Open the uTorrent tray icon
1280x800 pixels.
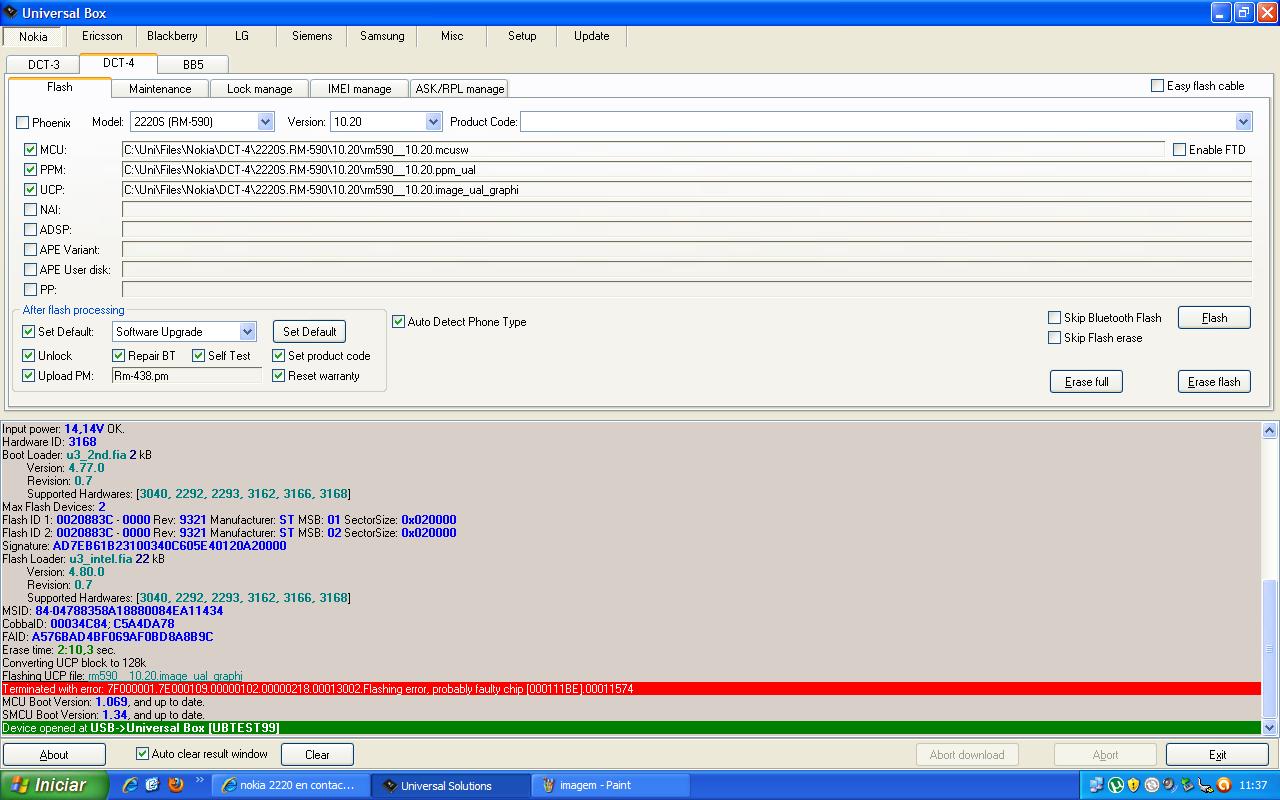point(1116,785)
